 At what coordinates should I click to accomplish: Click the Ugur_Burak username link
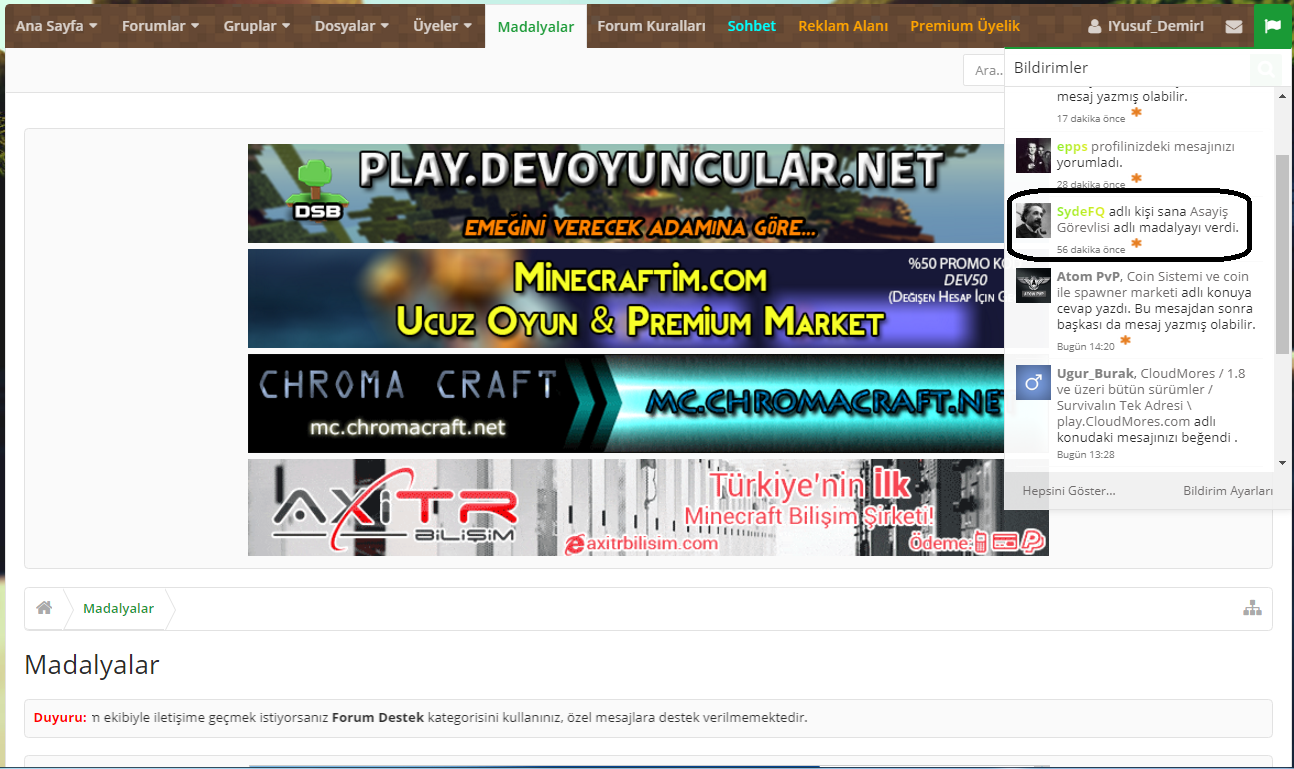click(1096, 373)
